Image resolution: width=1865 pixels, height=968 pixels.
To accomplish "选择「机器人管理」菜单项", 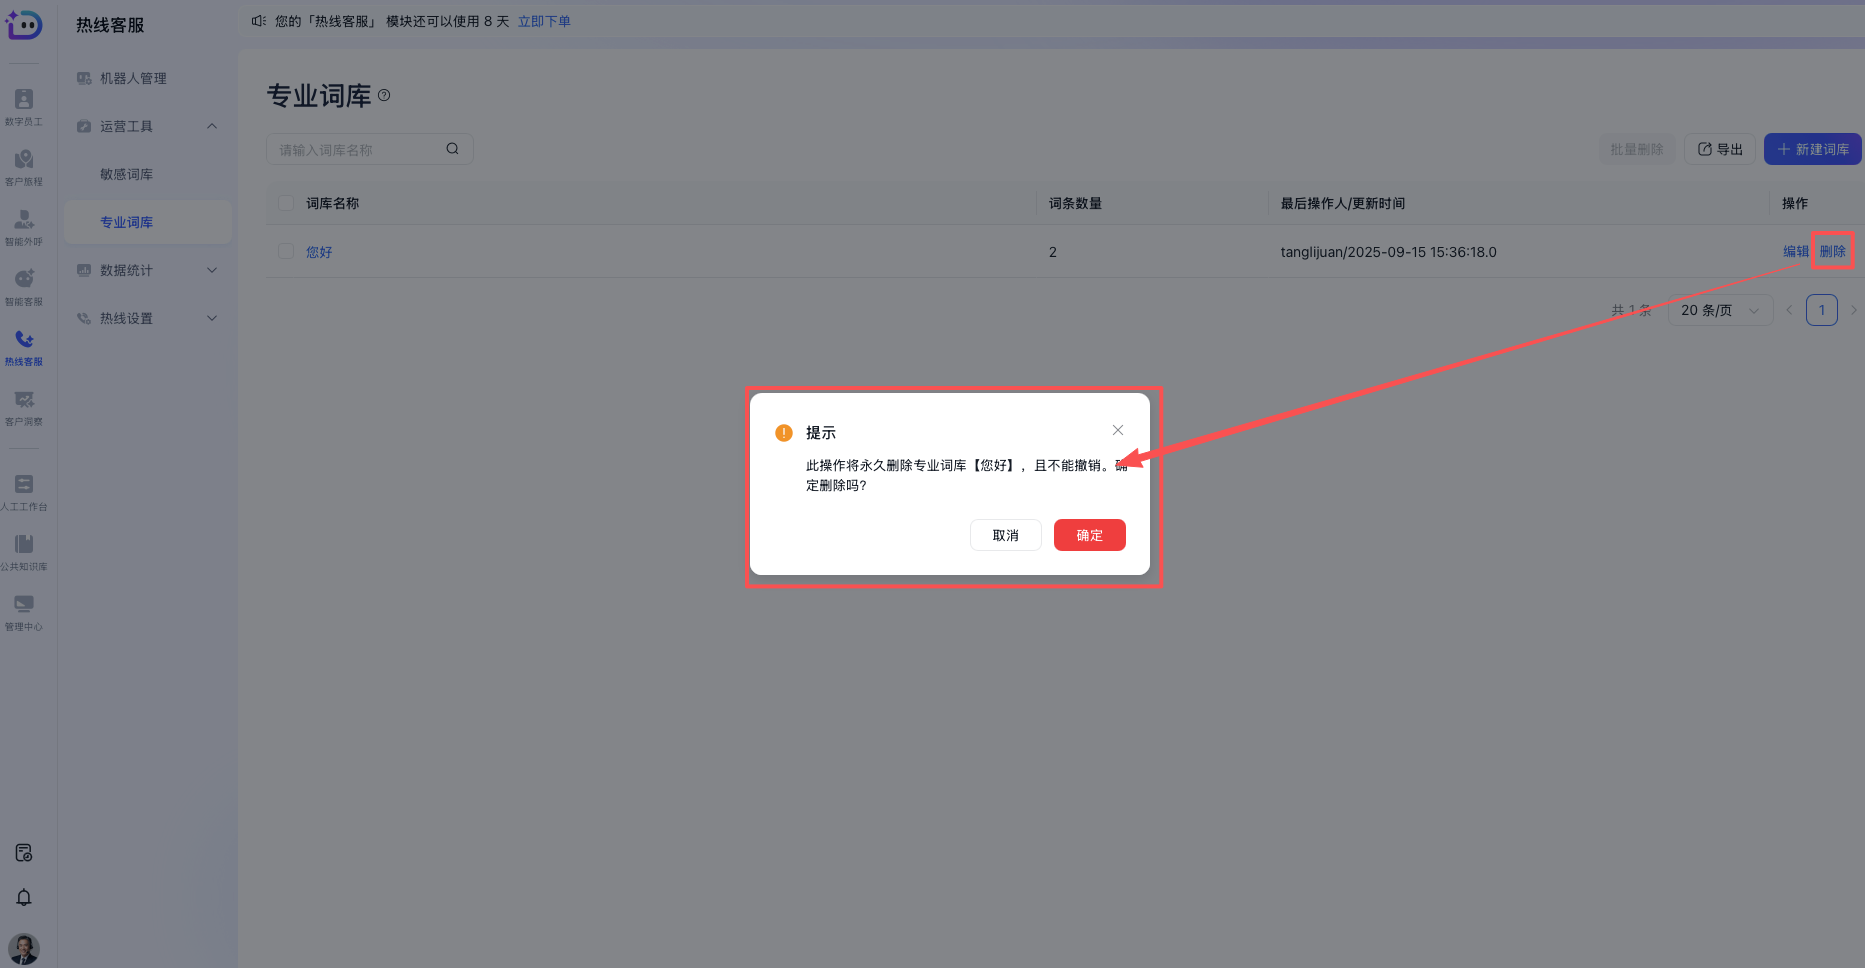I will (x=133, y=78).
